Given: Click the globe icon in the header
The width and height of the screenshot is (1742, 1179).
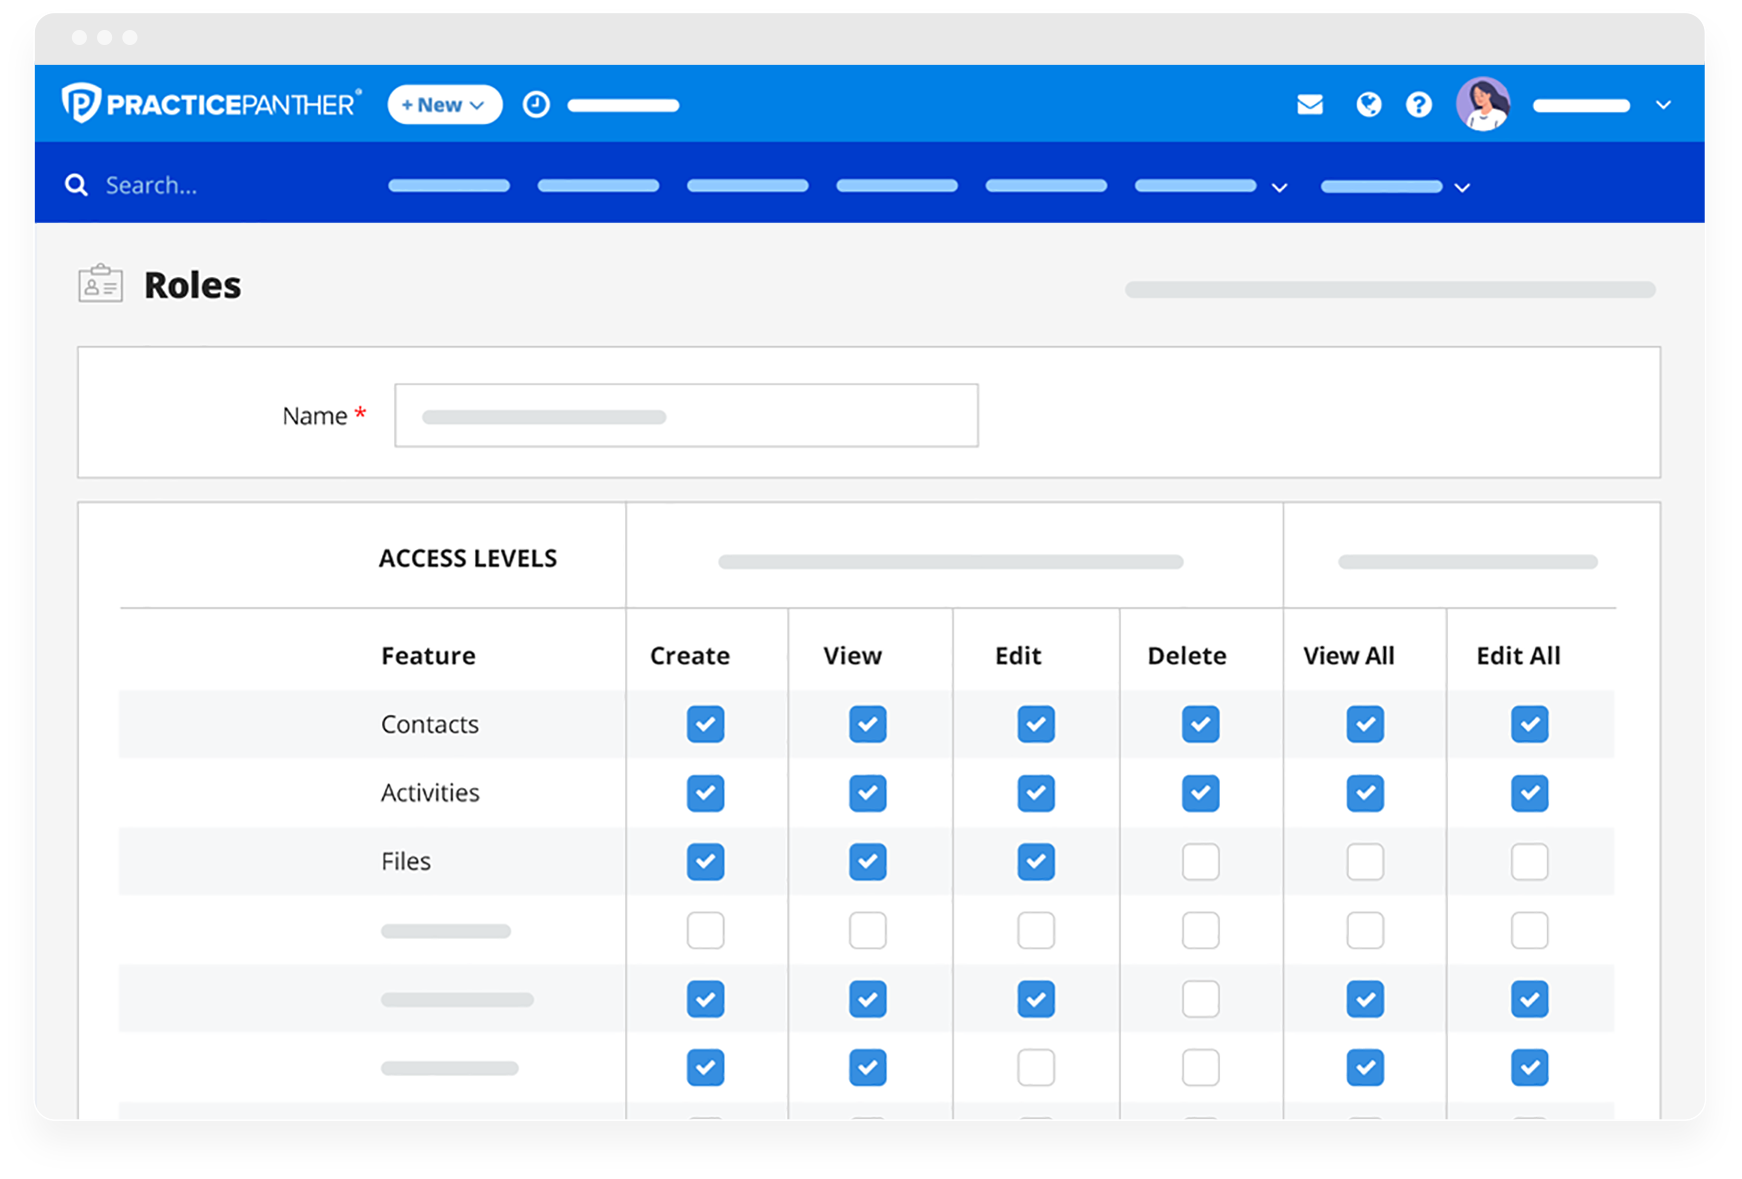Looking at the screenshot, I should pyautogui.click(x=1368, y=103).
